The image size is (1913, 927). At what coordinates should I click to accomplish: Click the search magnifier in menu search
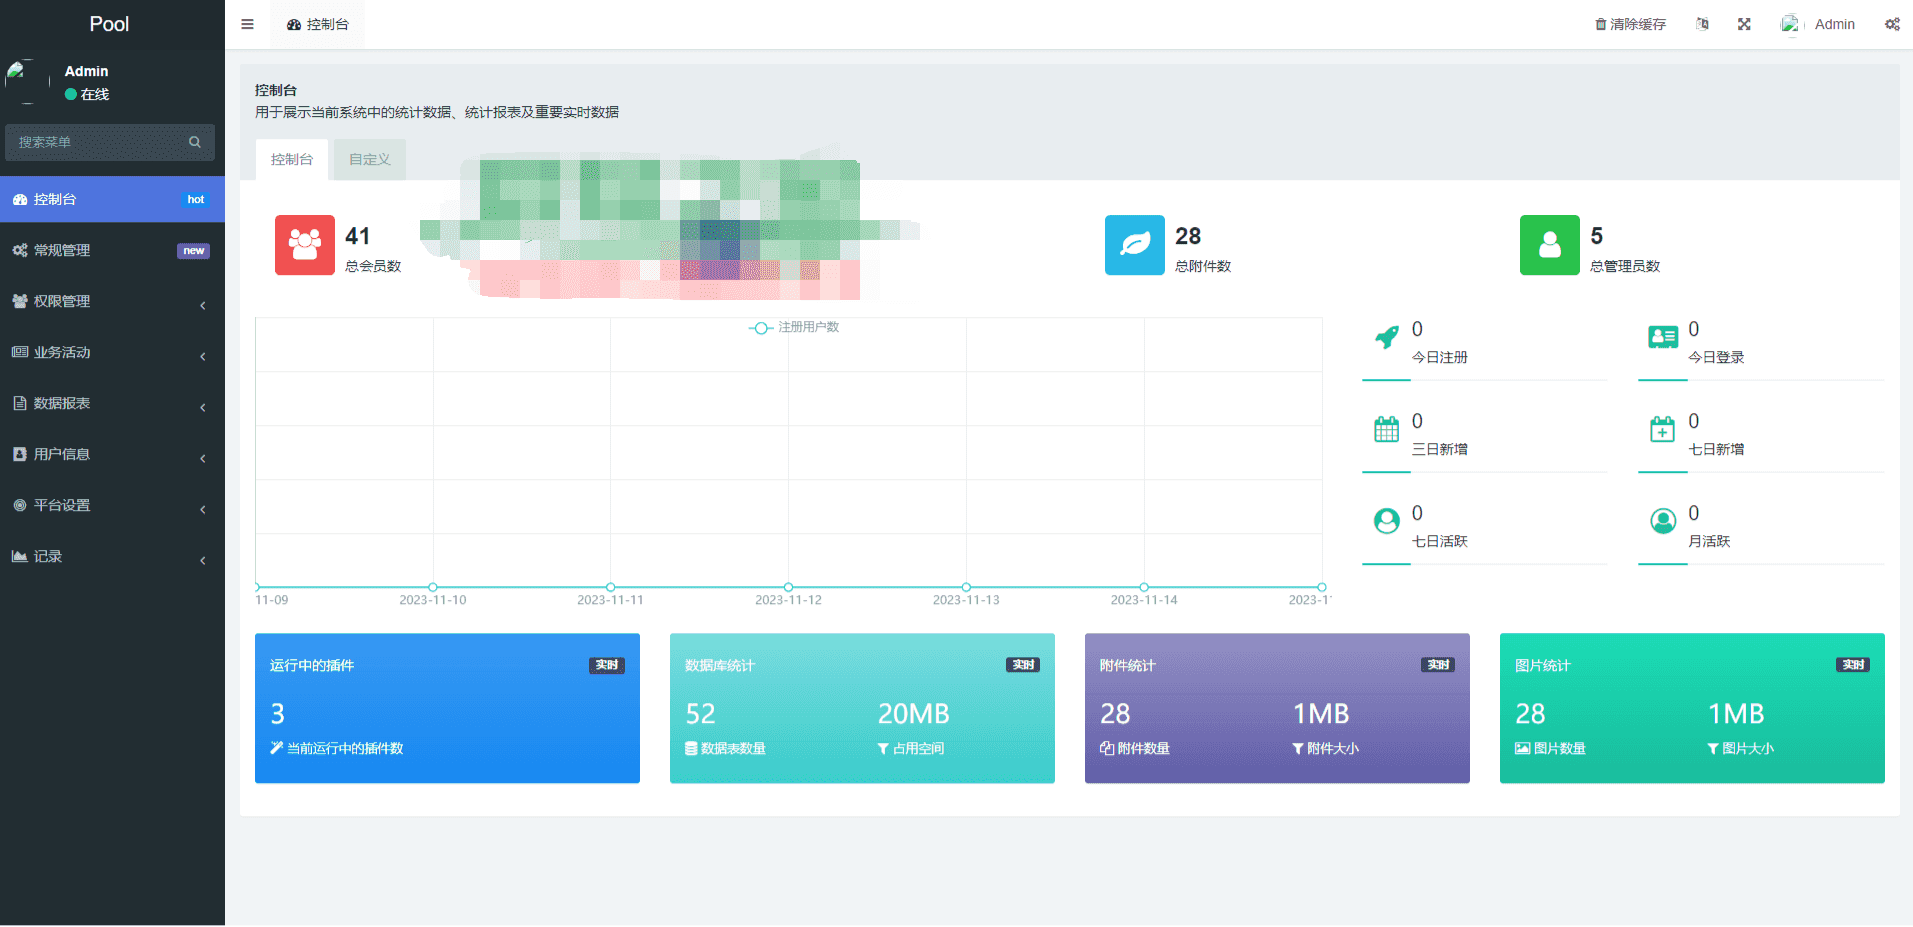(195, 142)
